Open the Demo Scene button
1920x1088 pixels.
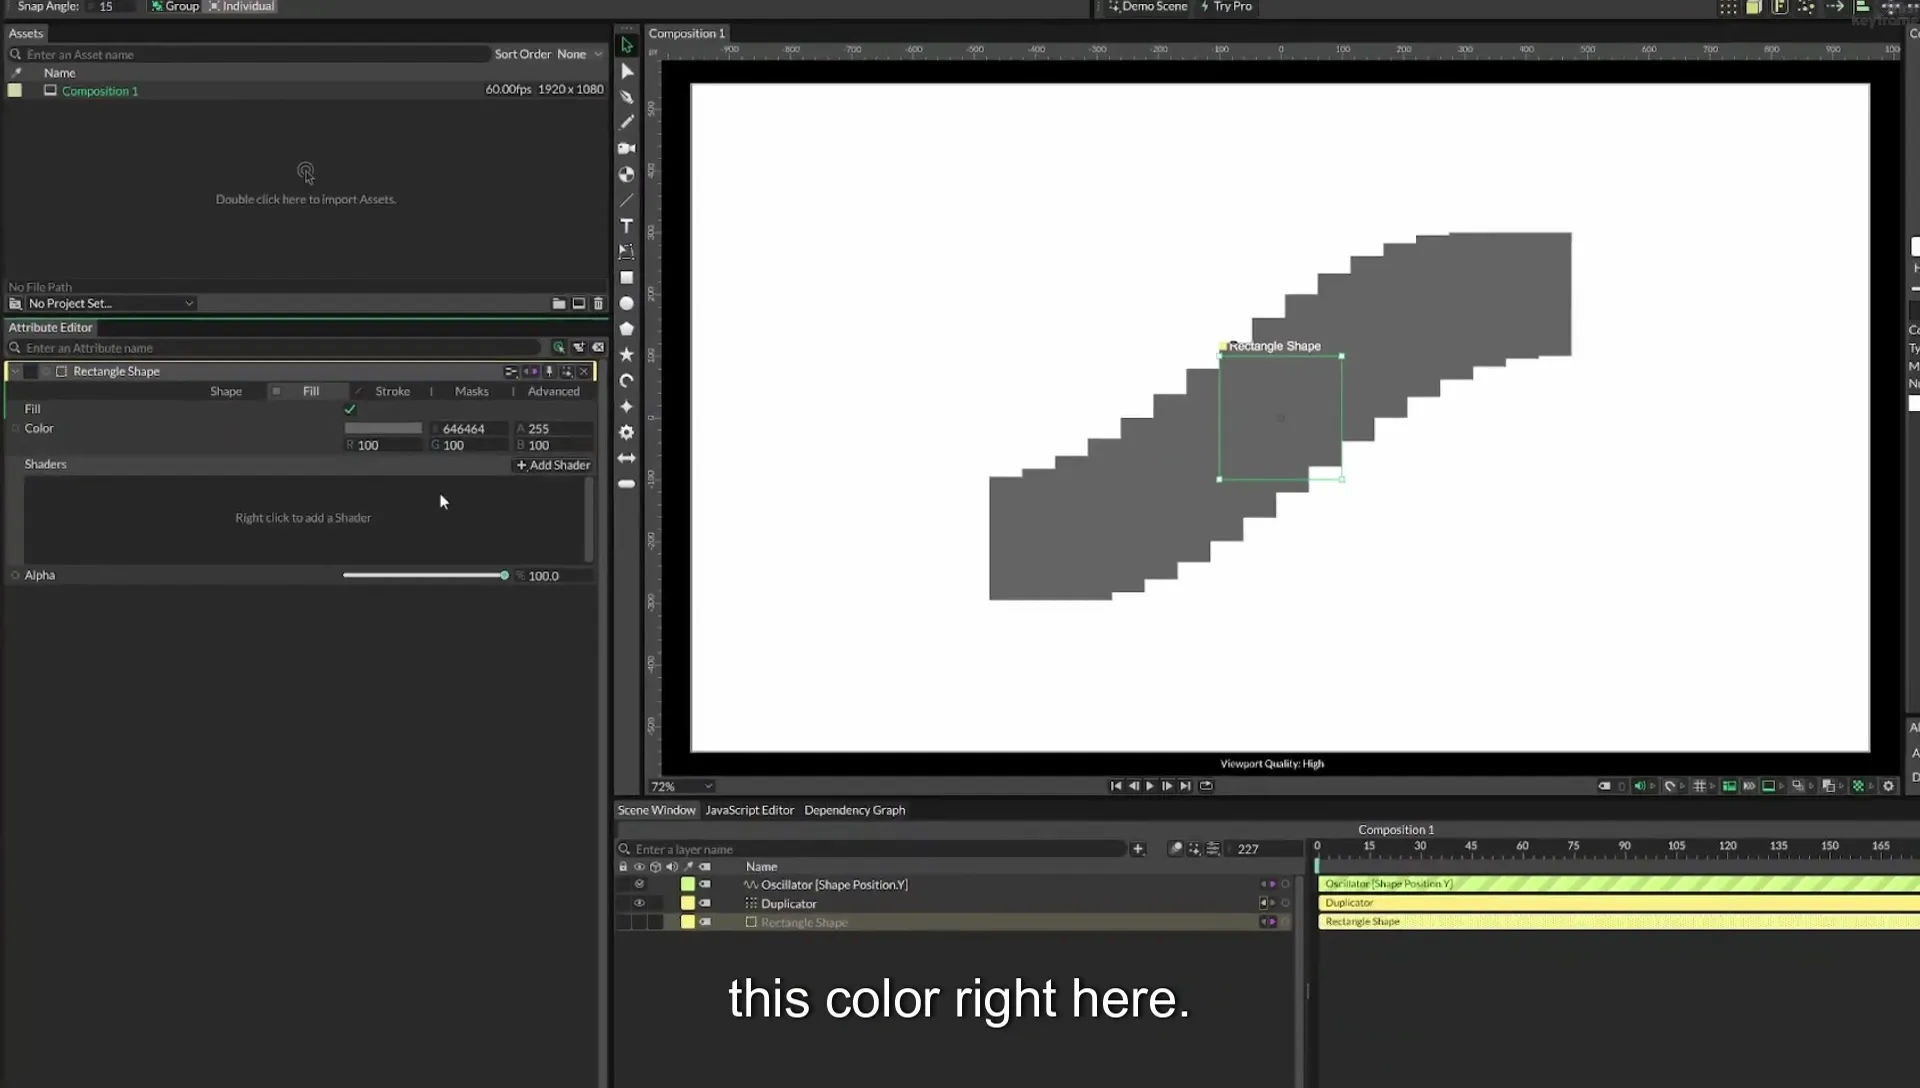(1148, 6)
